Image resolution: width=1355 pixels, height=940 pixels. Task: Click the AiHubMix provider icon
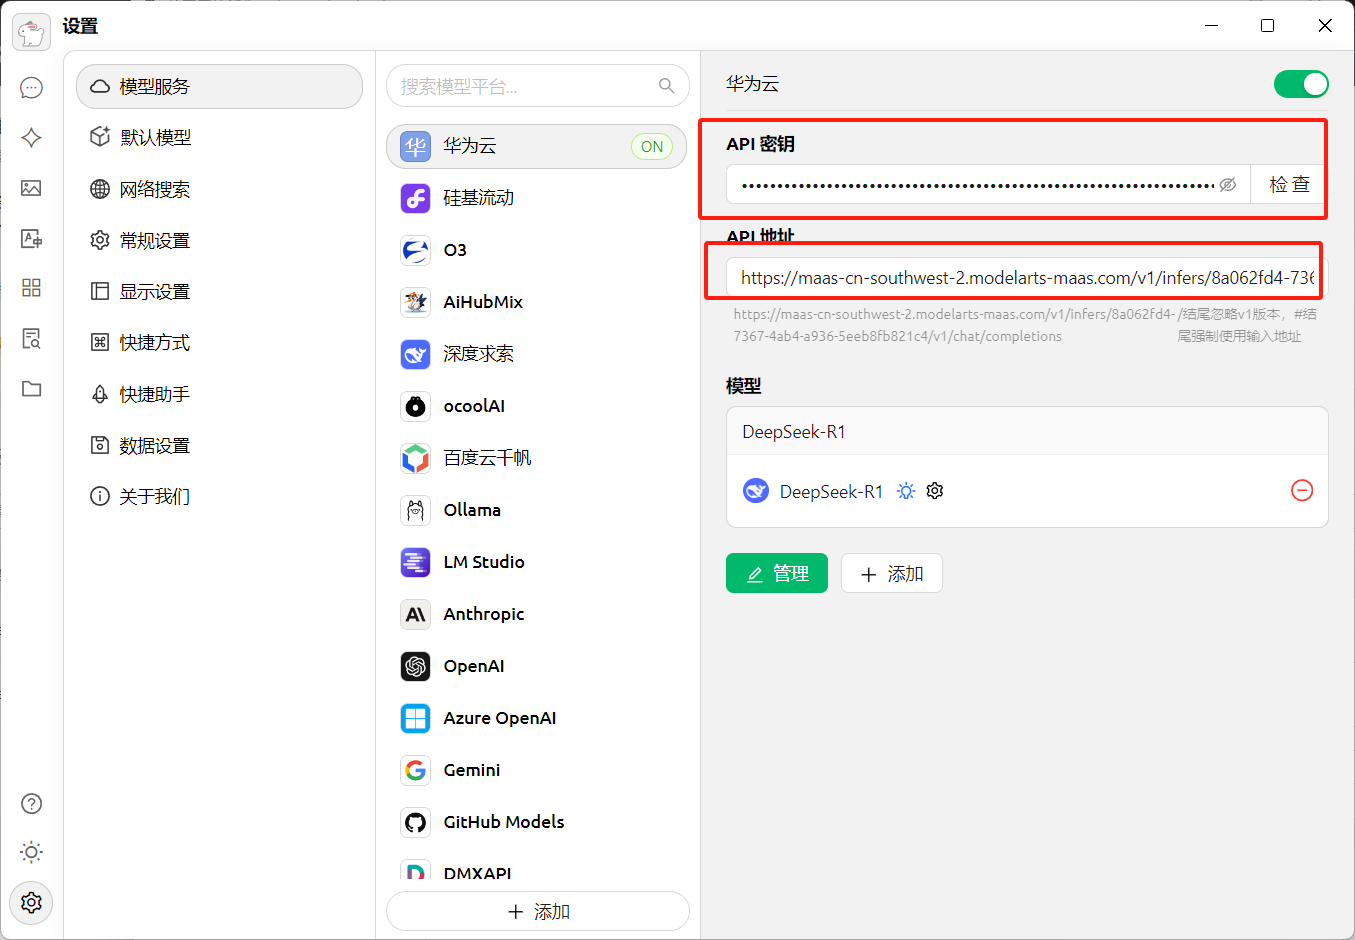pyautogui.click(x=415, y=302)
